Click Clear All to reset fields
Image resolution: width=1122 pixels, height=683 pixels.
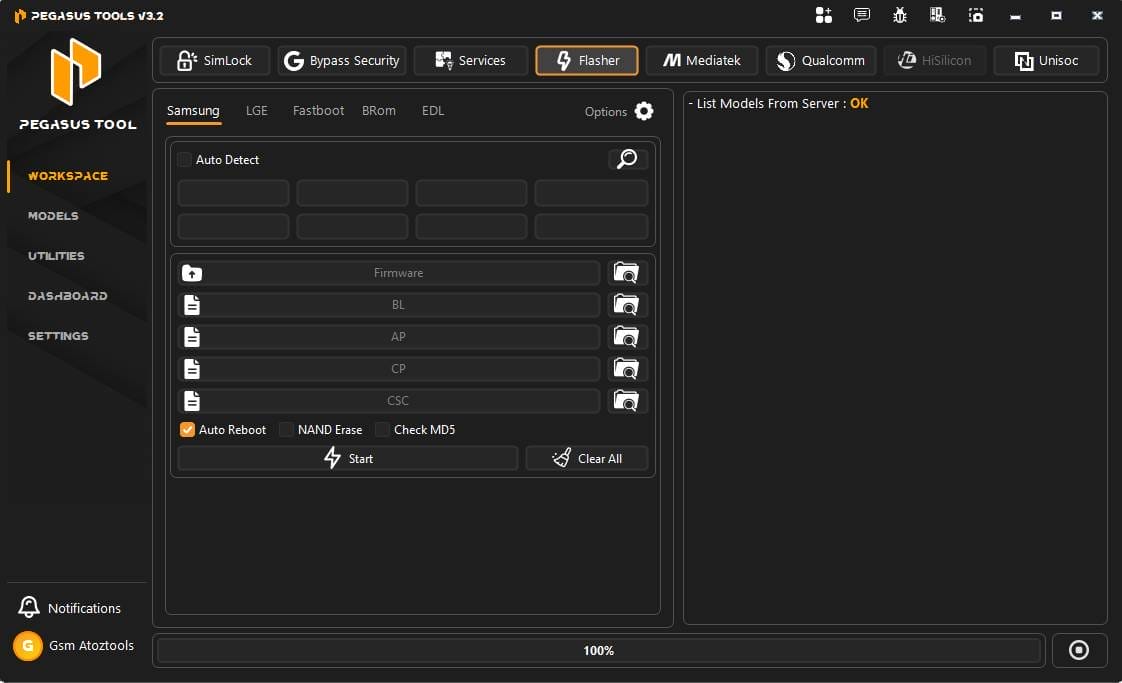[x=586, y=458]
